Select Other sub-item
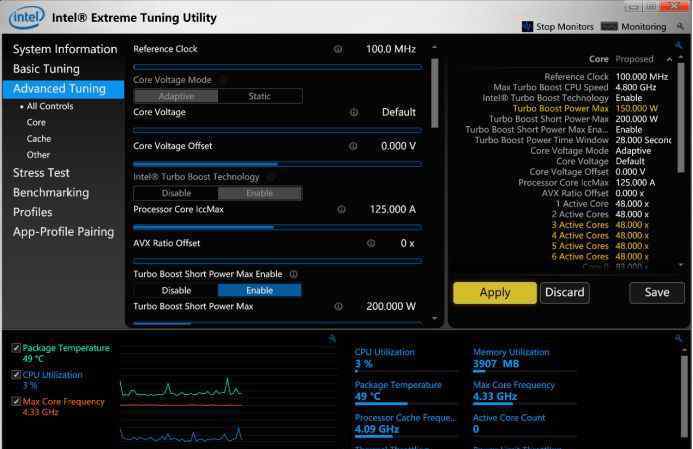693x449 pixels. coord(38,155)
